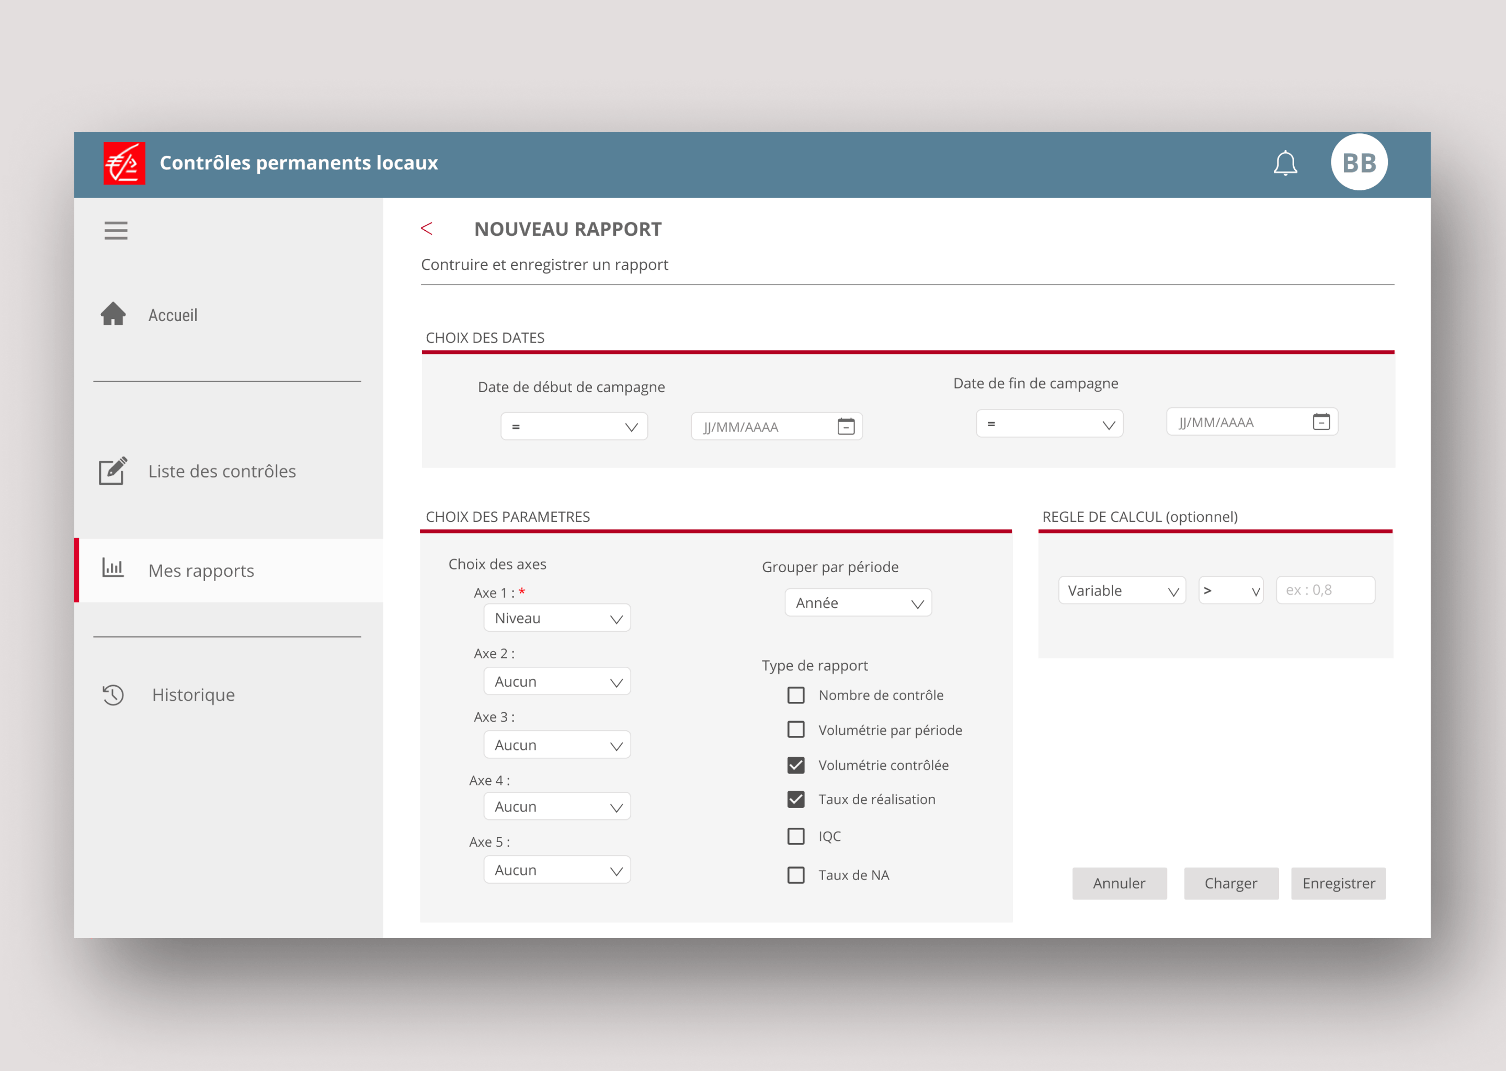This screenshot has width=1506, height=1072.
Task: Open calendar for campaign end date
Action: [x=1321, y=422]
